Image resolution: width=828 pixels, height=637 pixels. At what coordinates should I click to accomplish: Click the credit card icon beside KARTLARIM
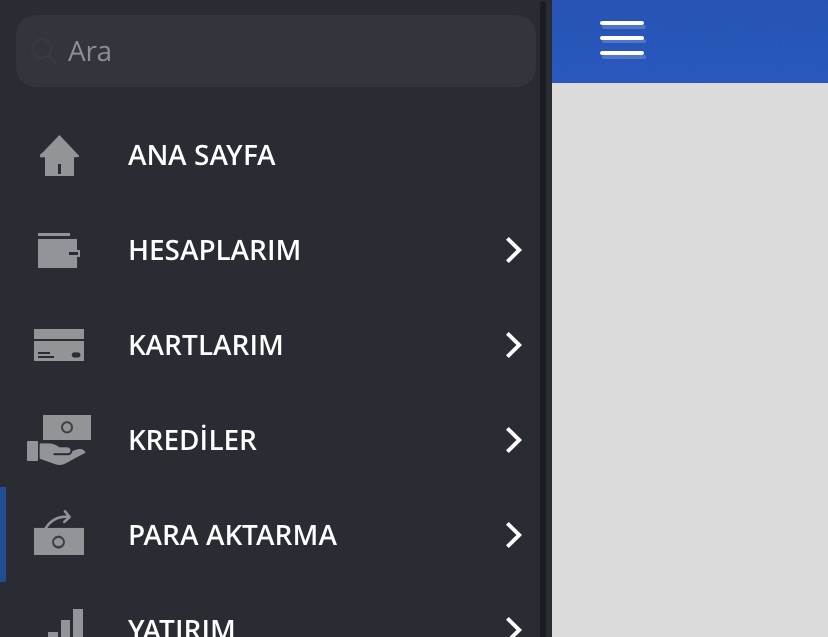pos(59,345)
